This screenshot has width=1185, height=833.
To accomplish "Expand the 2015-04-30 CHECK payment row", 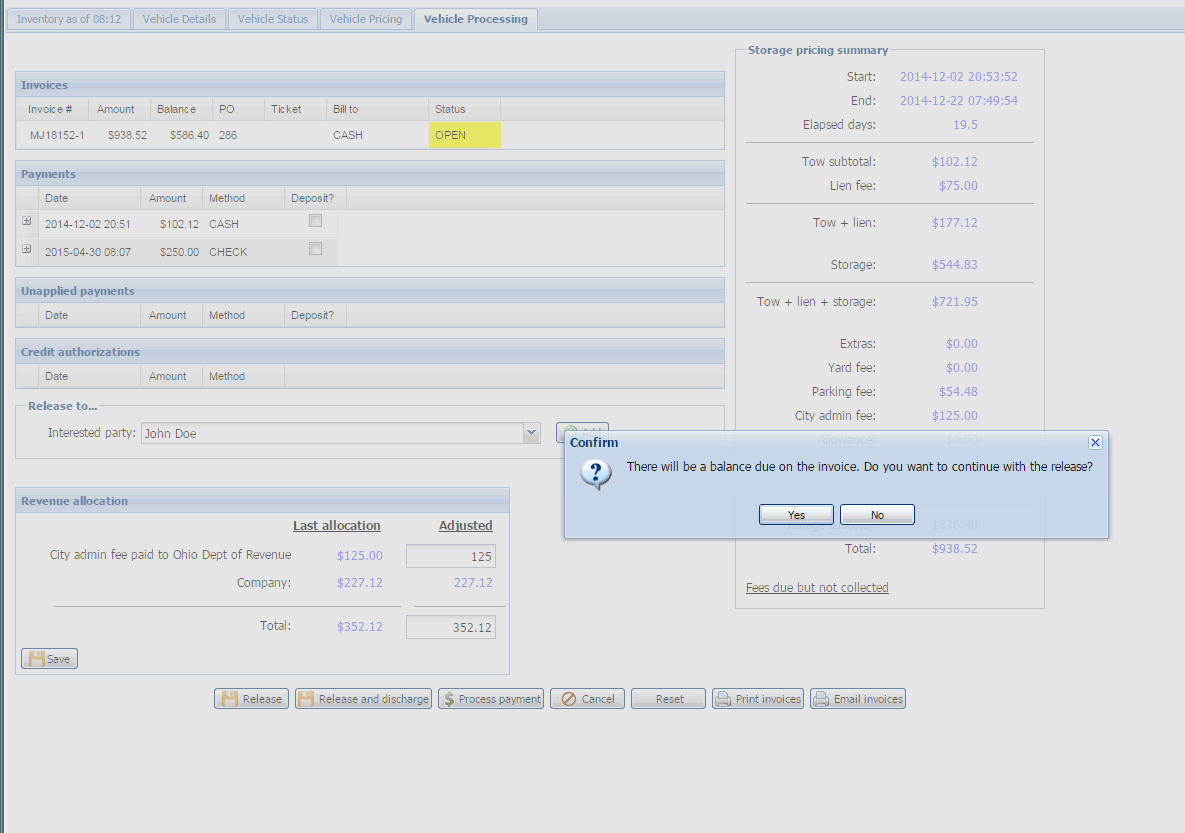I will tap(27, 249).
